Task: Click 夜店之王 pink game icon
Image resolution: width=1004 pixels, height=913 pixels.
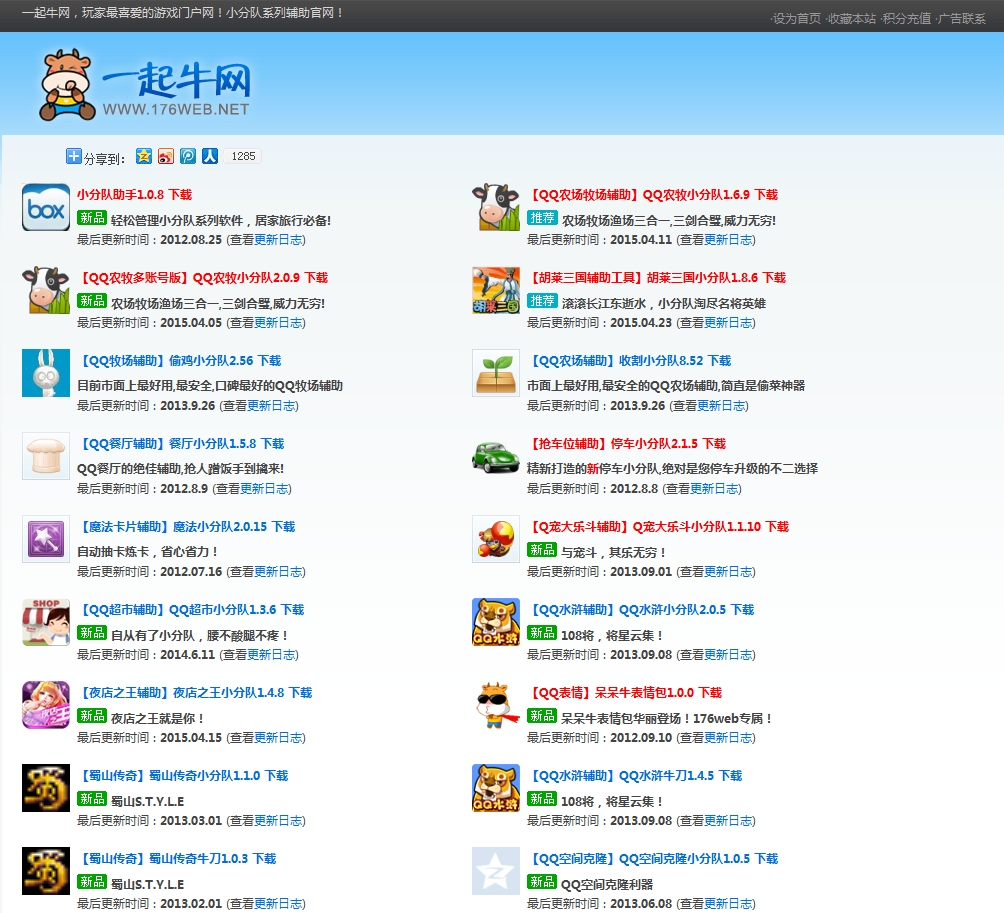Action: click(46, 705)
